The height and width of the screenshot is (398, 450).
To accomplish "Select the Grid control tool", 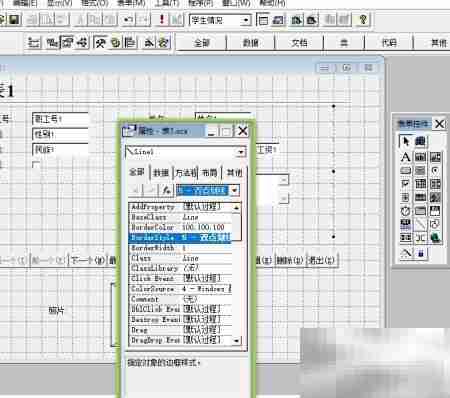I will click(x=420, y=197).
